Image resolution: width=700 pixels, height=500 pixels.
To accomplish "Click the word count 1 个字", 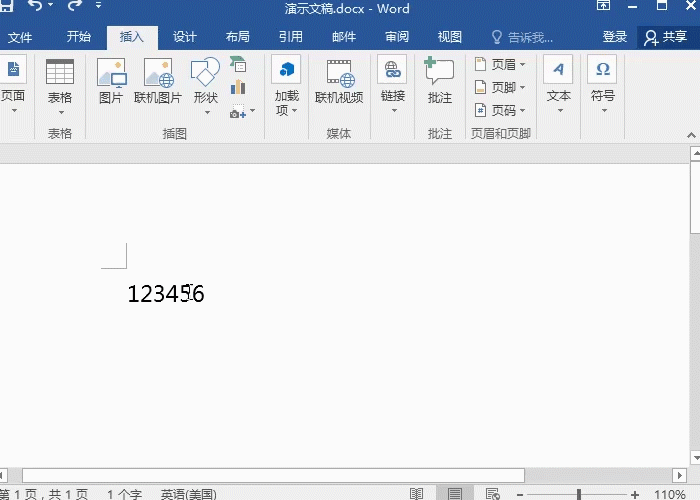I will 125,494.
